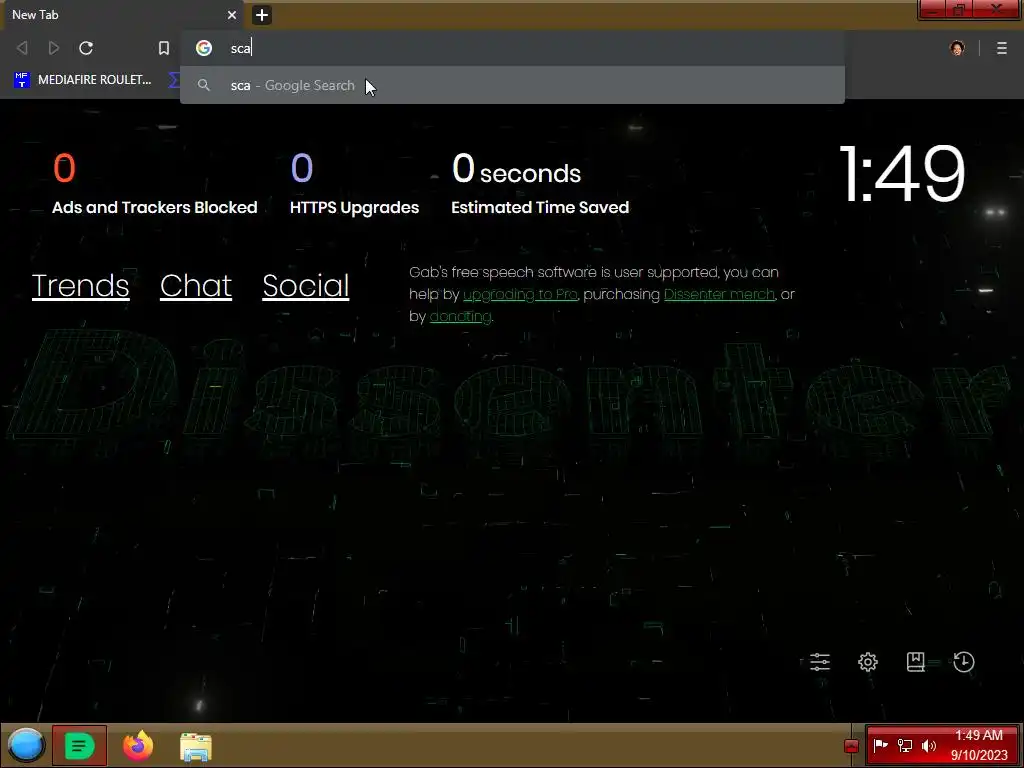
Task: Click the address bar containing 'sca'
Action: (x=512, y=48)
